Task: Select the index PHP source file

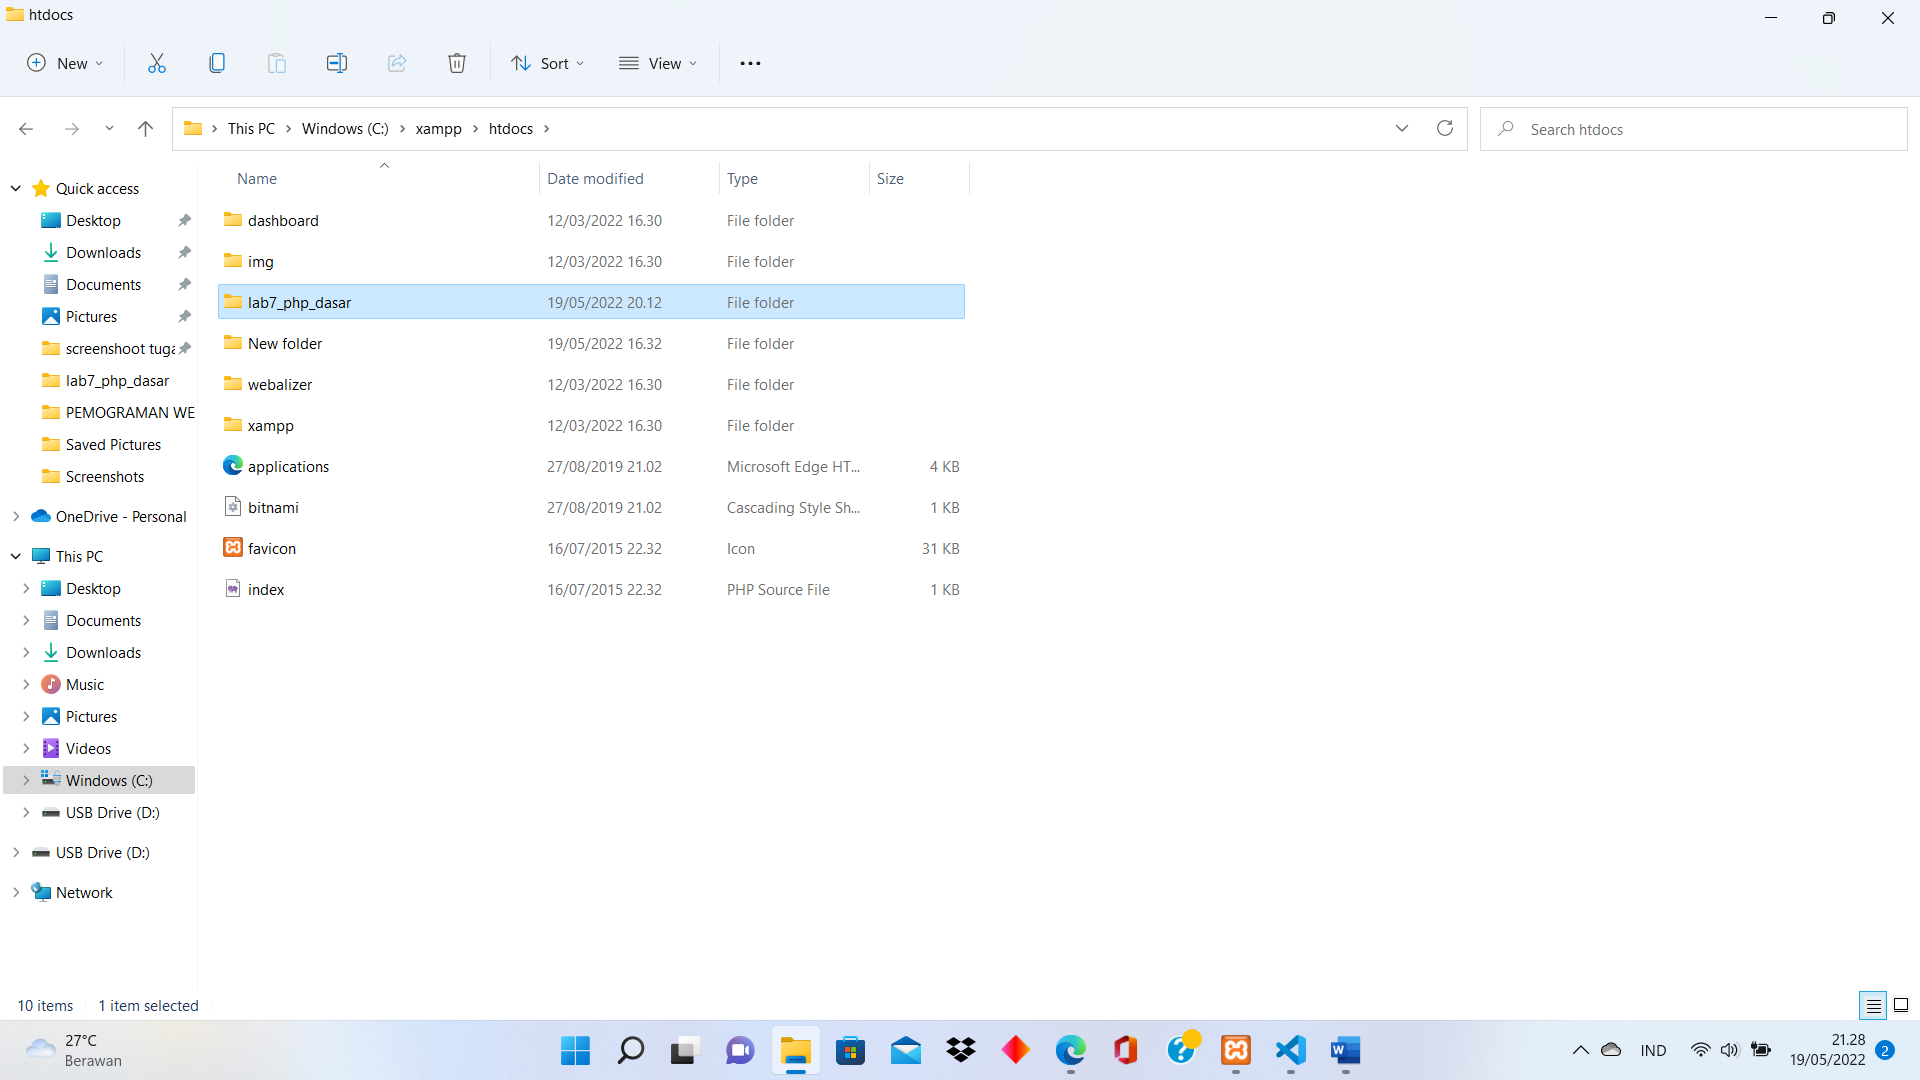Action: click(x=266, y=589)
